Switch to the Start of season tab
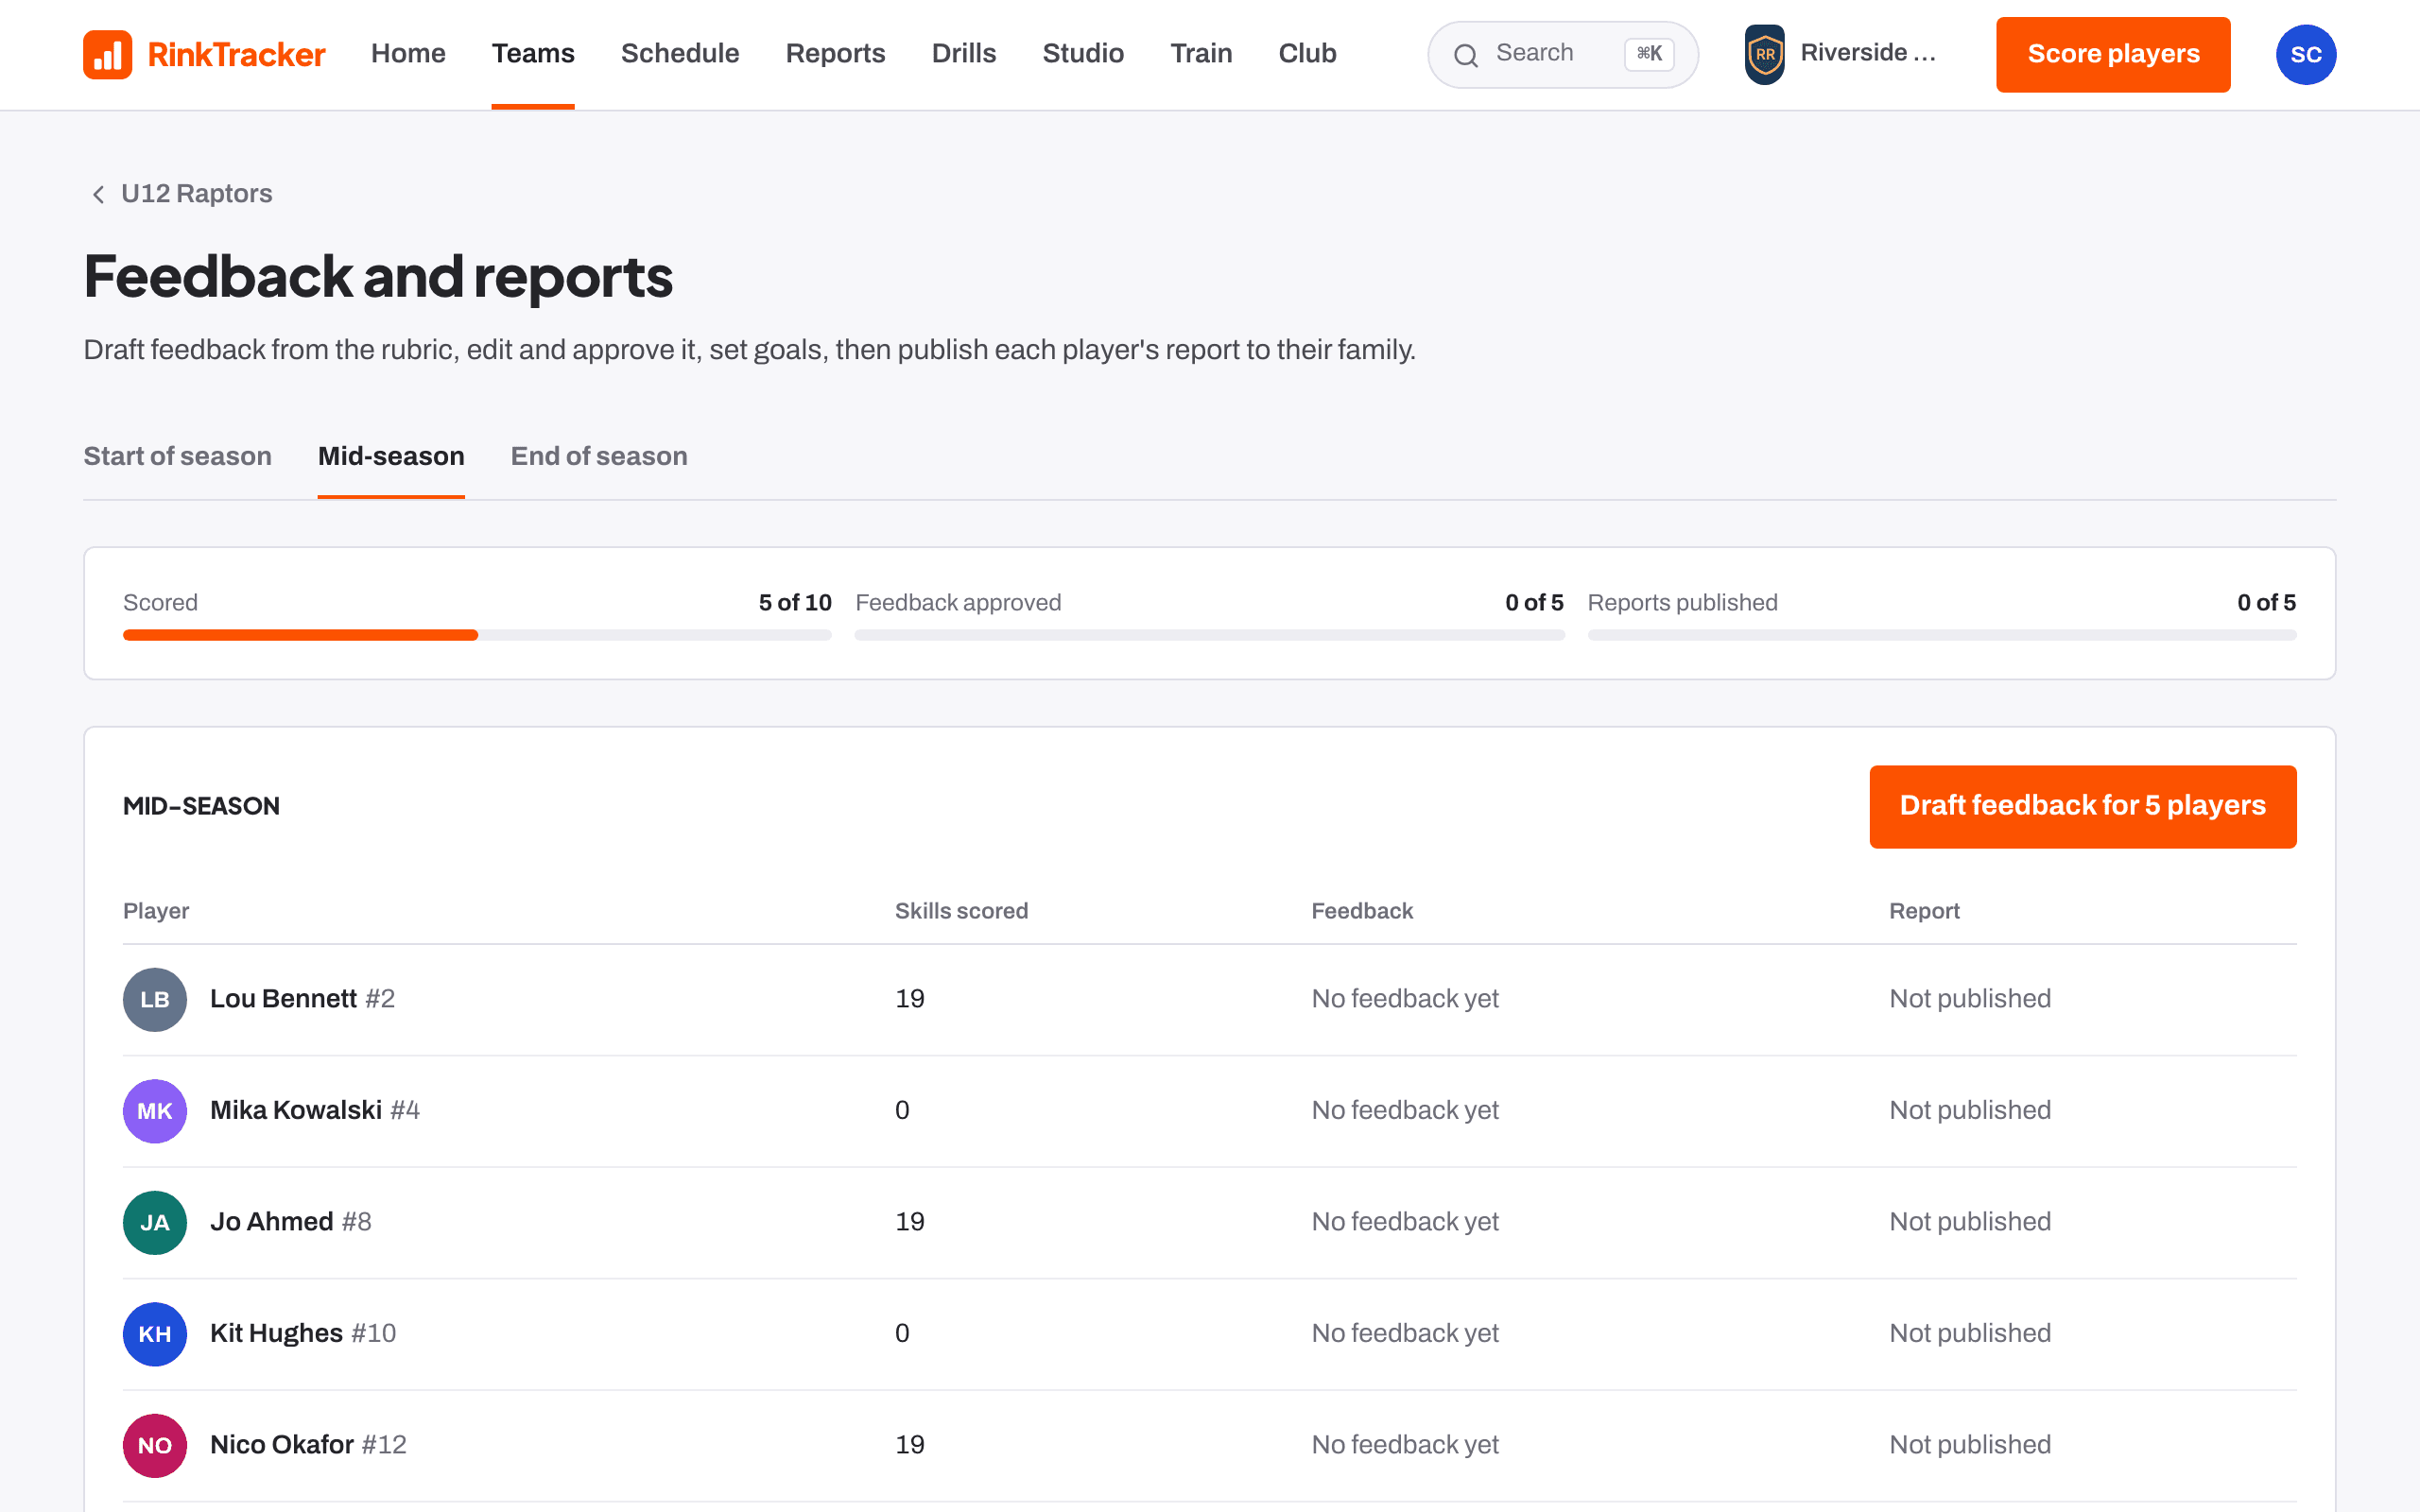Screen dimensions: 2420x1512 [x=177, y=456]
